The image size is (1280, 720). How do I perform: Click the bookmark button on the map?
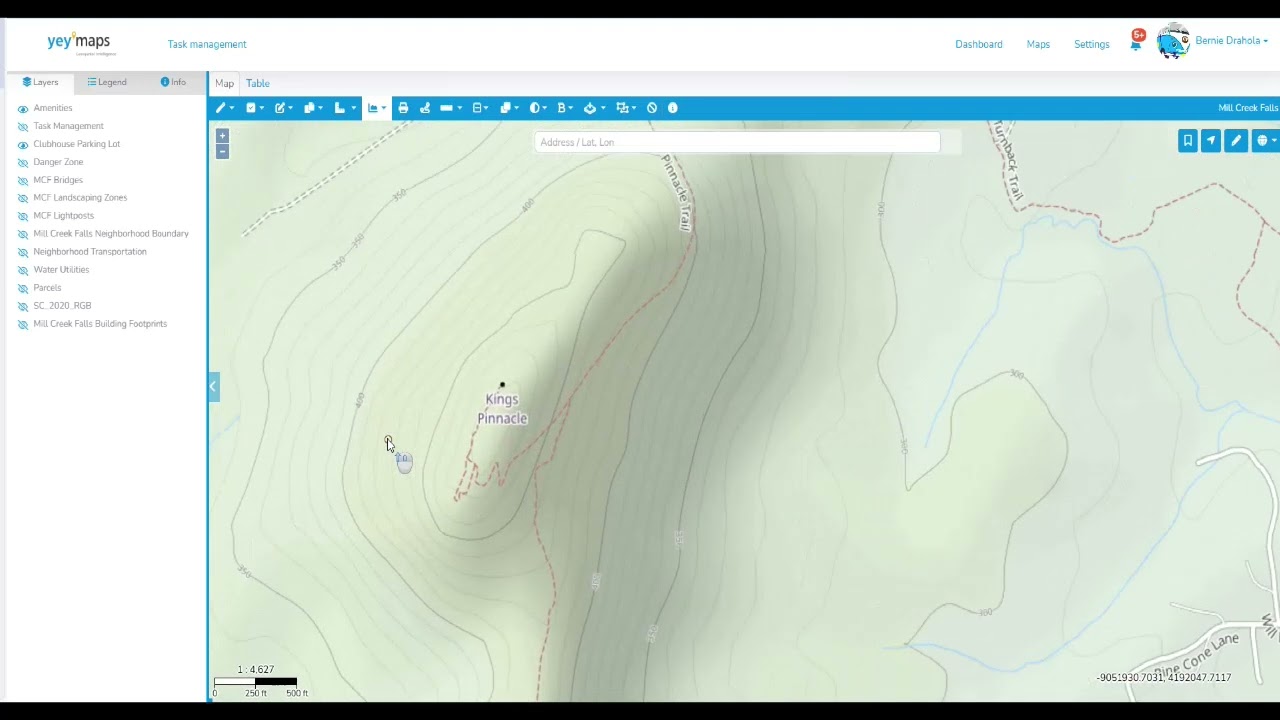[x=1188, y=141]
